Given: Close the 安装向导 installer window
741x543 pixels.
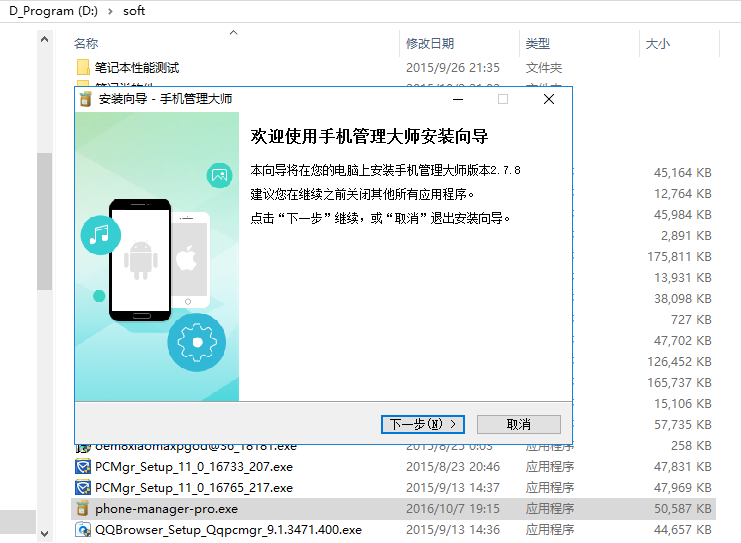Looking at the screenshot, I should (549, 99).
